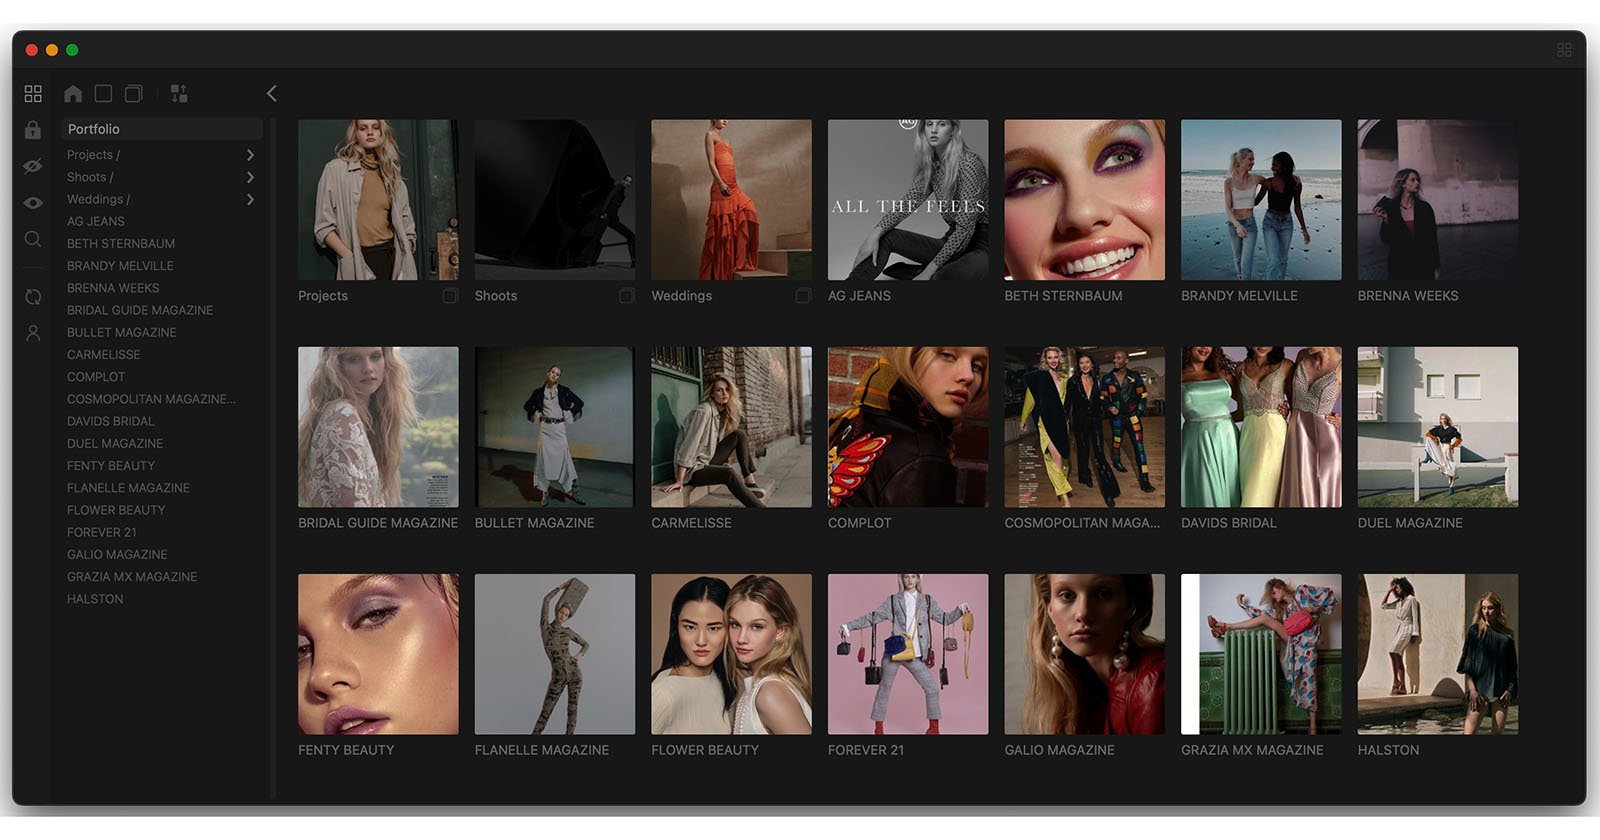Viewport: 1600px width, 840px height.
Task: Expand the Weddings folder in sidebar
Action: [x=250, y=199]
